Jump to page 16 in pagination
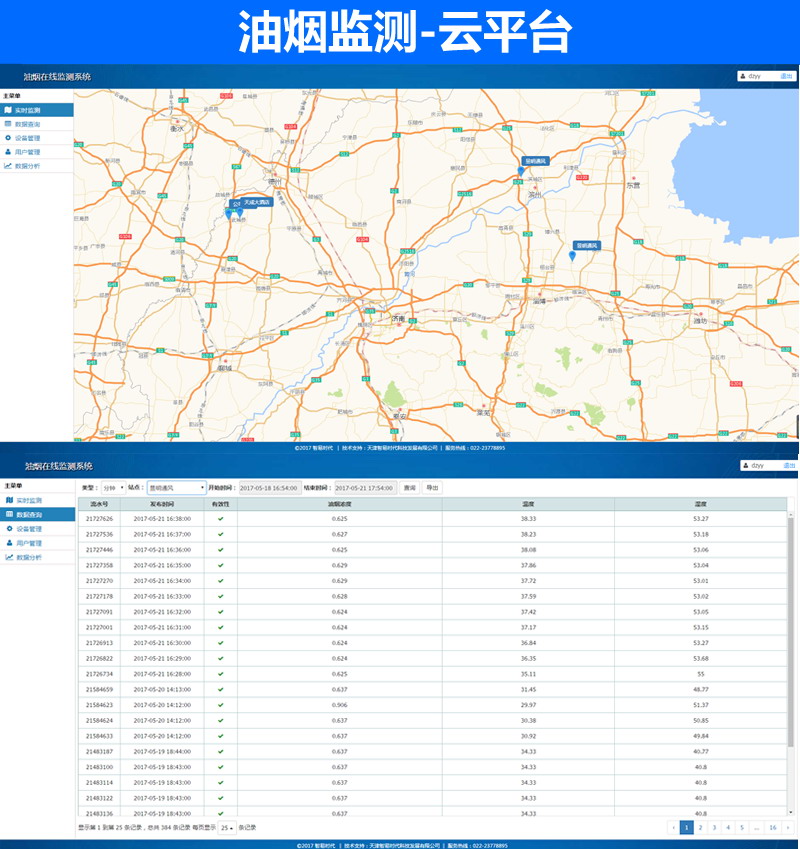Image resolution: width=800 pixels, height=849 pixels. tap(772, 828)
